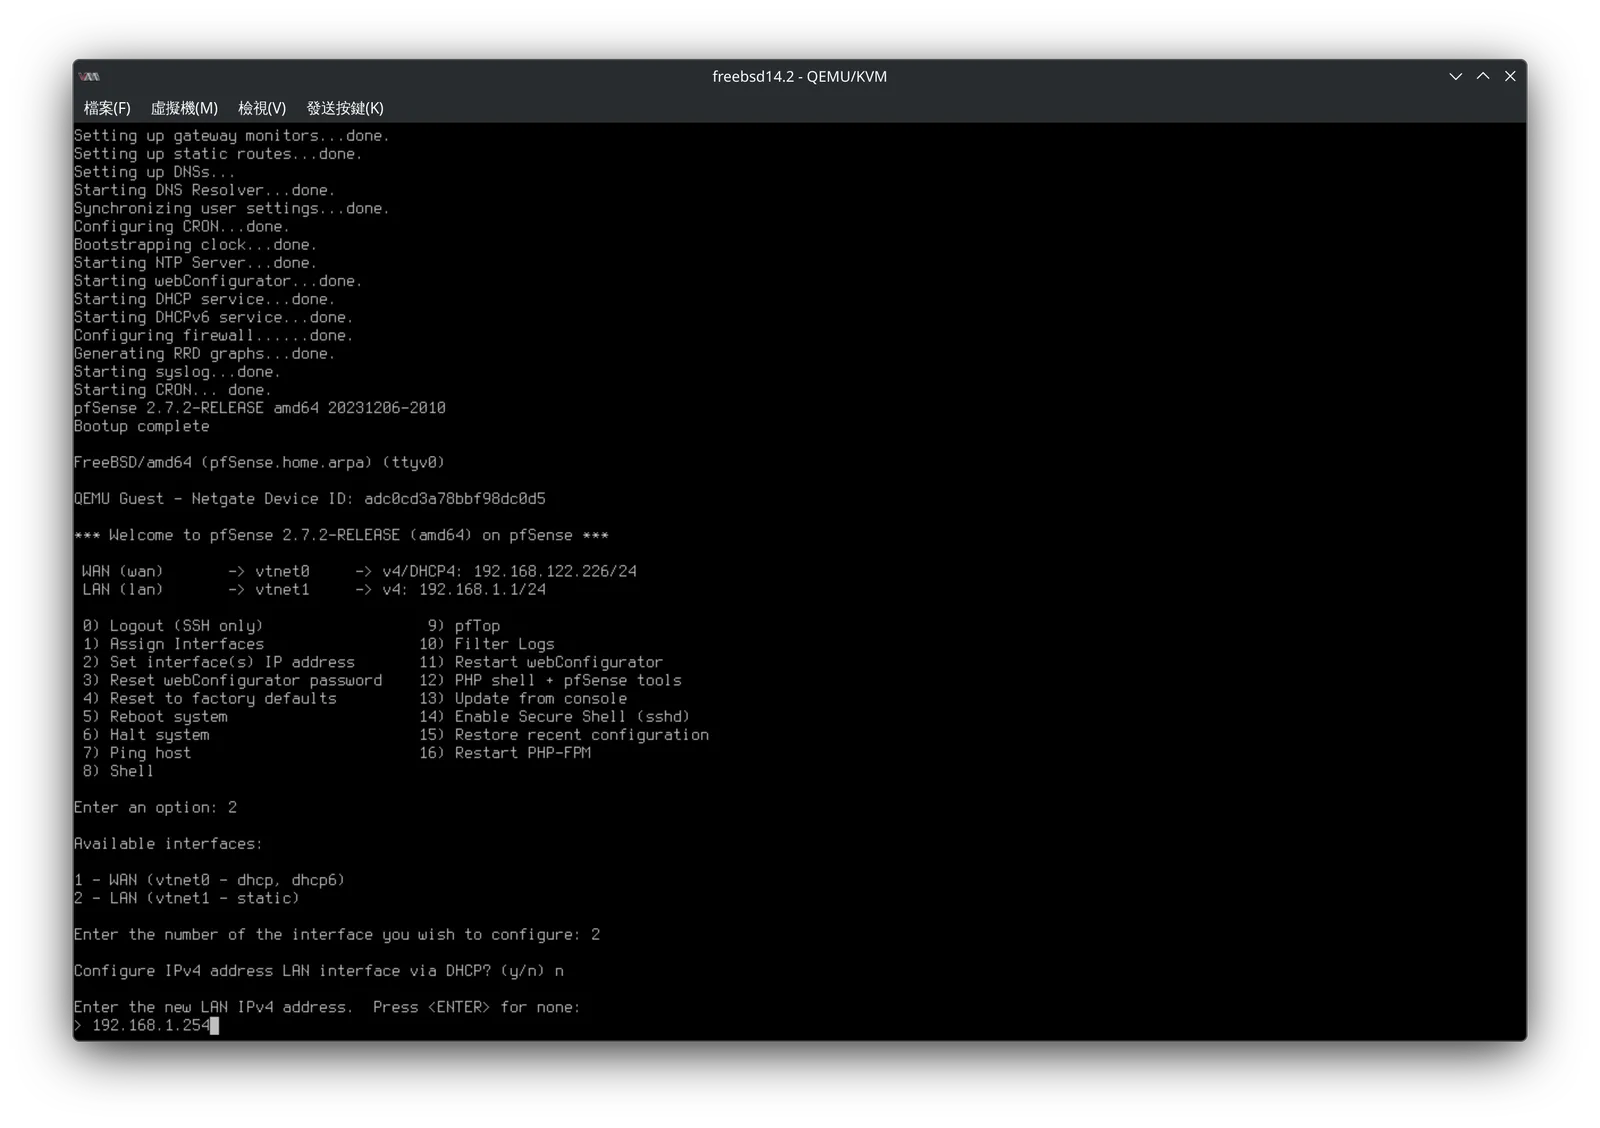Click menu entry '15) Restore recent configuration'
This screenshot has width=1600, height=1128.
tap(564, 734)
